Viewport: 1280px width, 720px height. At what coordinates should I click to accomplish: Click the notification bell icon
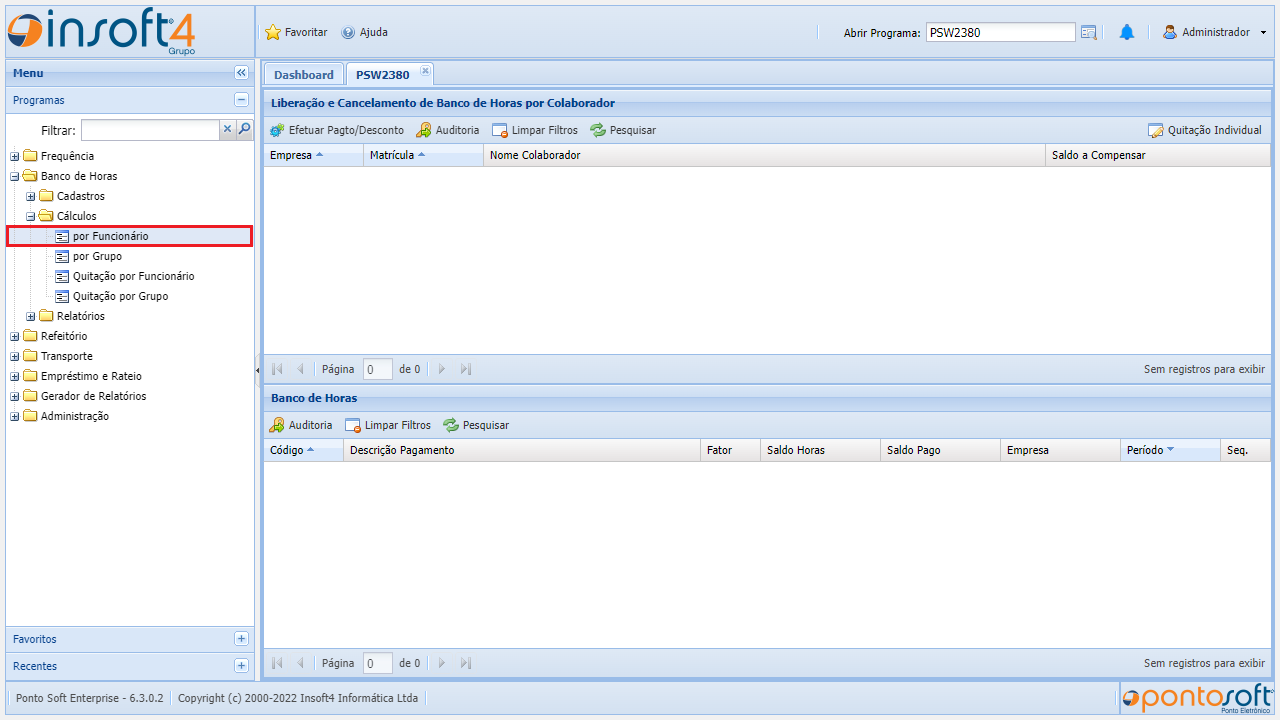1127,32
